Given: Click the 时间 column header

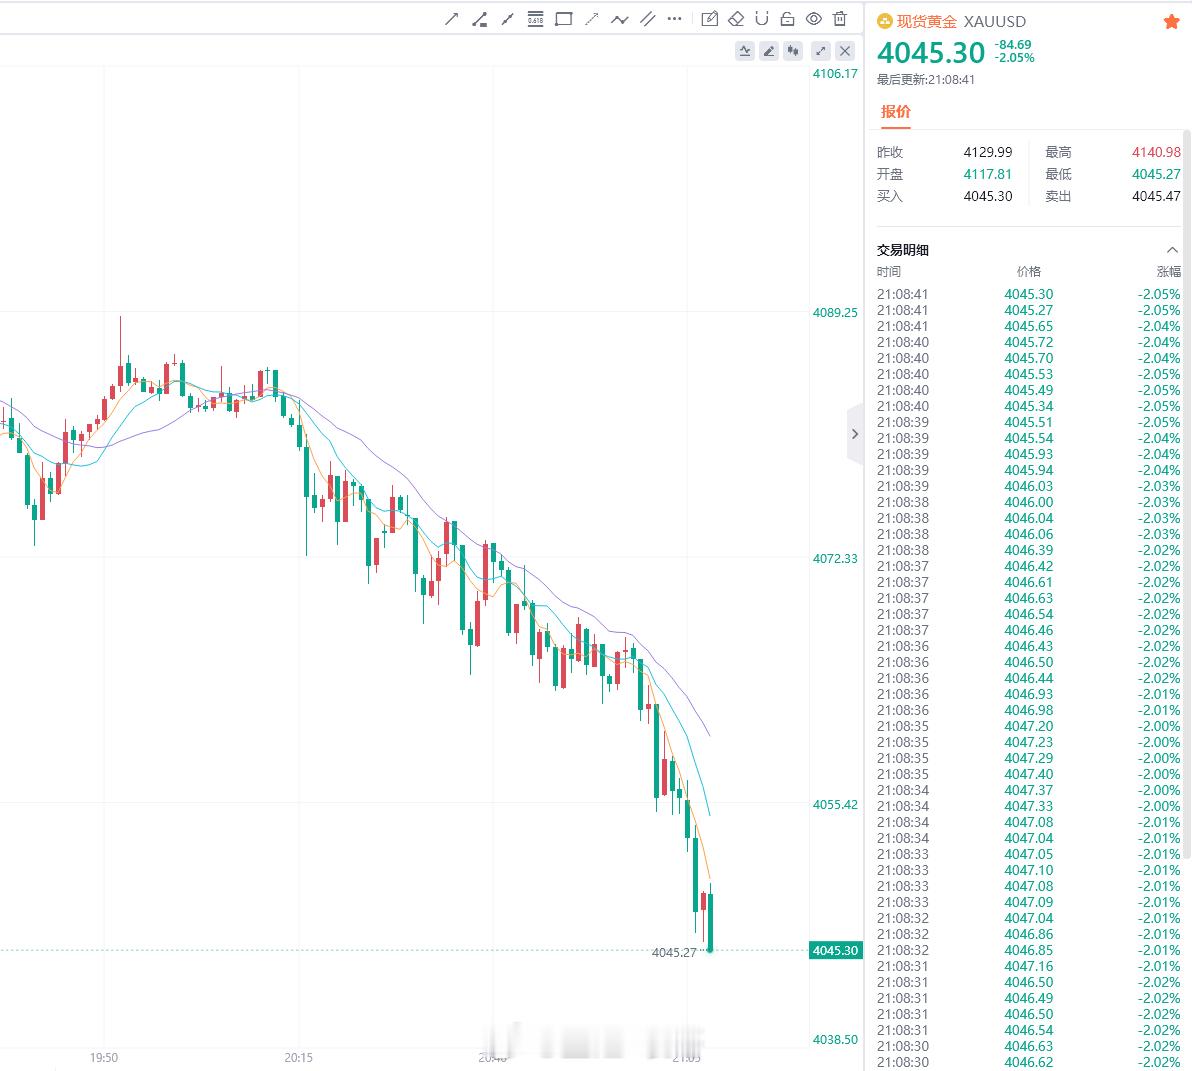Looking at the screenshot, I should pyautogui.click(x=889, y=271).
